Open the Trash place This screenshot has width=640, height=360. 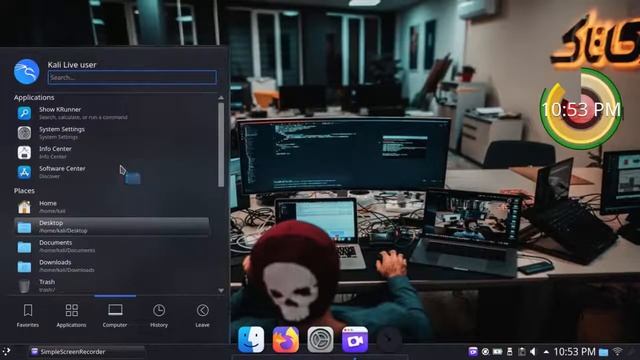point(112,285)
